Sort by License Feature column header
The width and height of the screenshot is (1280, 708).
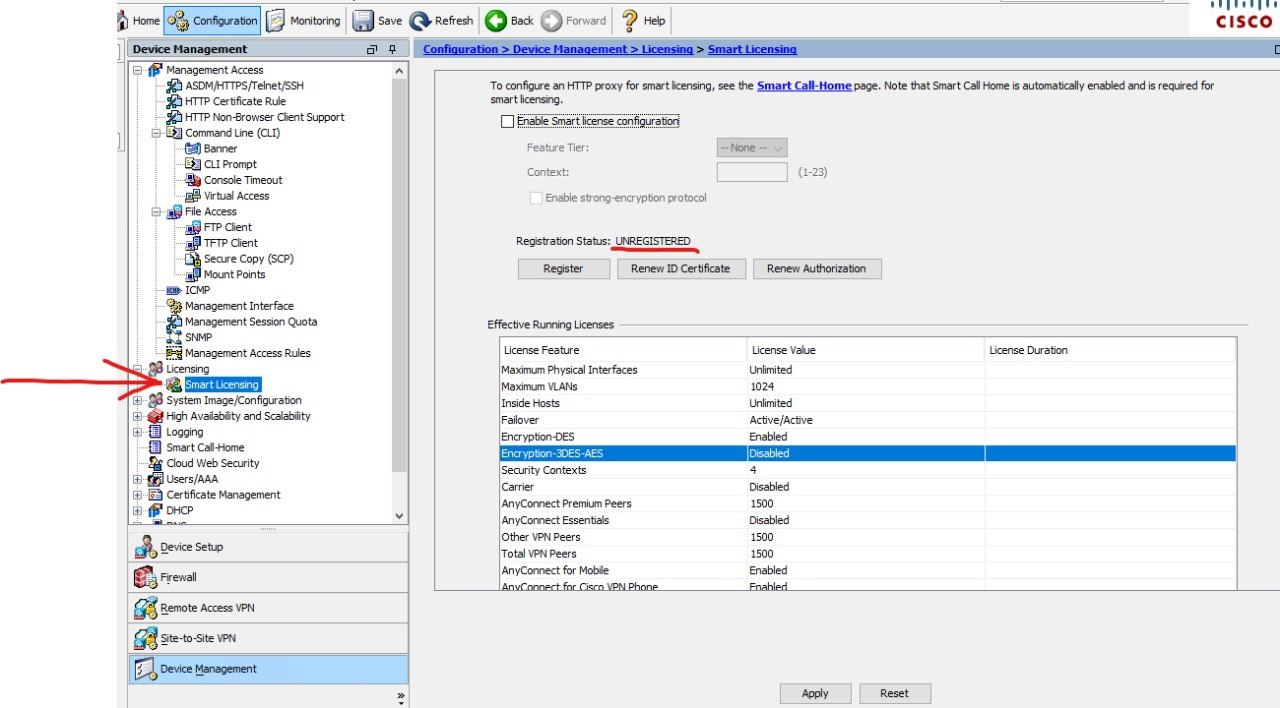(x=623, y=350)
